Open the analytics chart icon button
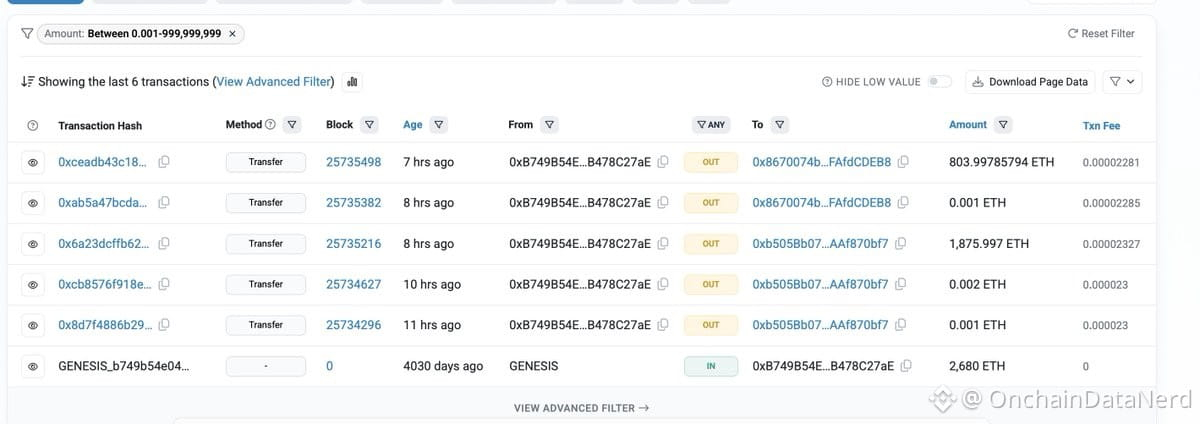The height and width of the screenshot is (424, 1200). [352, 82]
